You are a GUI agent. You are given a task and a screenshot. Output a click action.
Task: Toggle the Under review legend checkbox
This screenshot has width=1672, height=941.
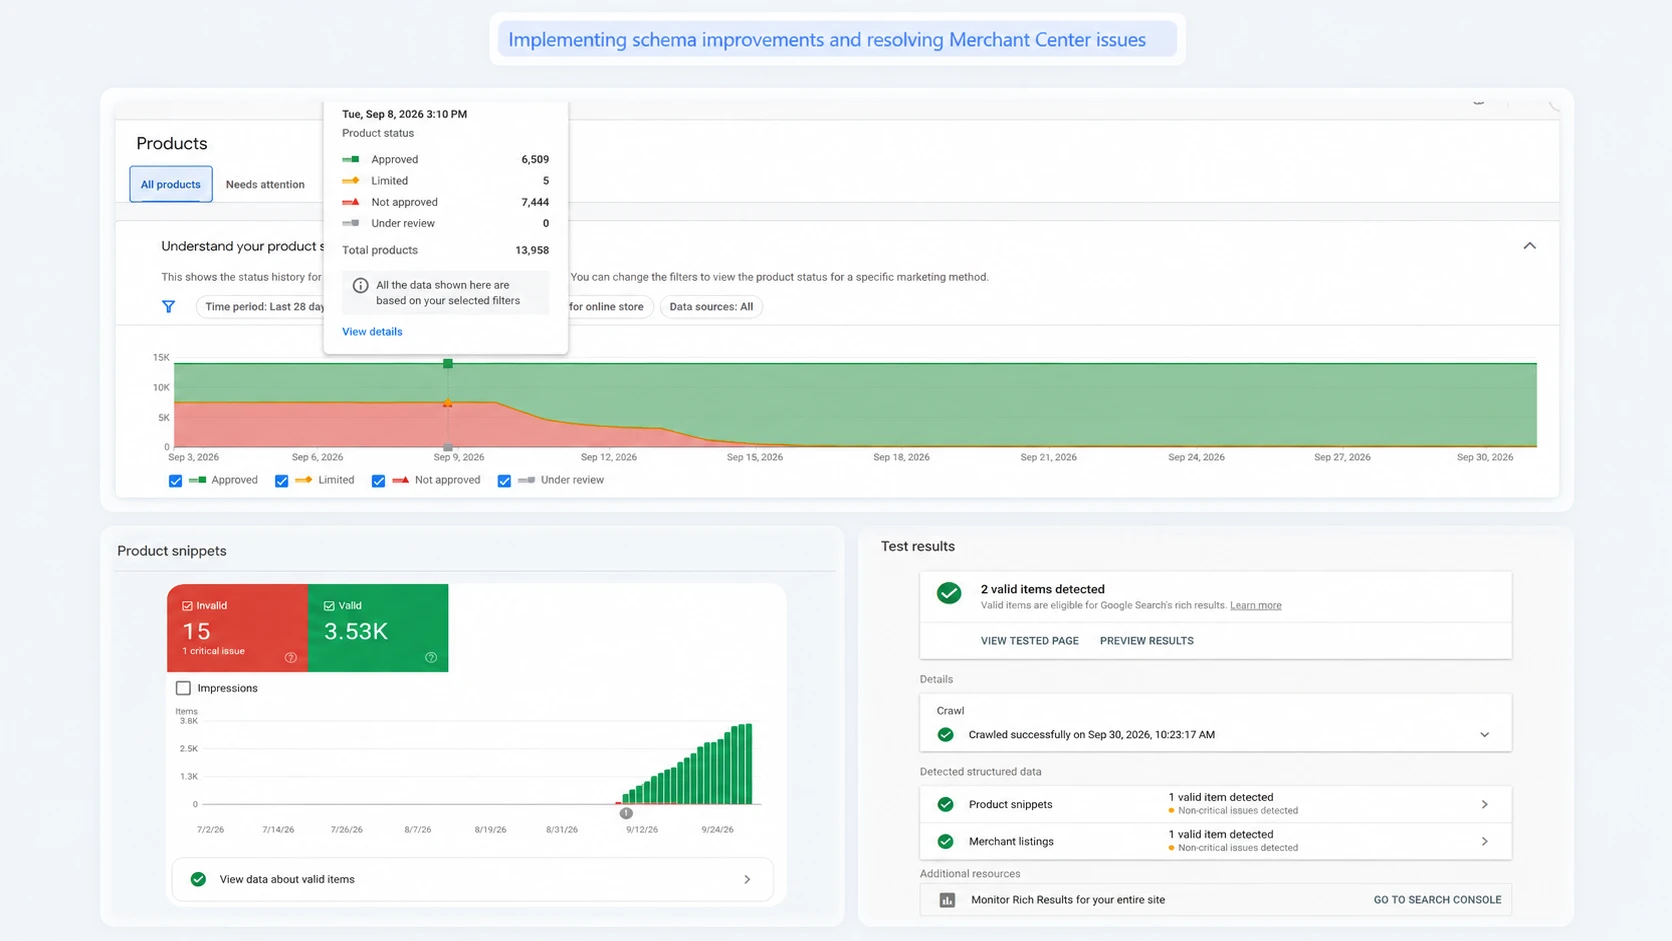(504, 481)
